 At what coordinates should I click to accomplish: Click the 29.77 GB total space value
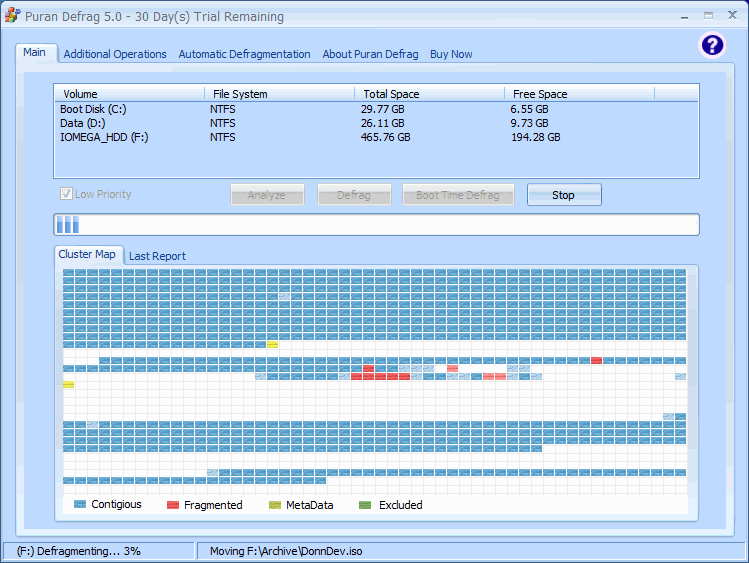pyautogui.click(x=383, y=109)
